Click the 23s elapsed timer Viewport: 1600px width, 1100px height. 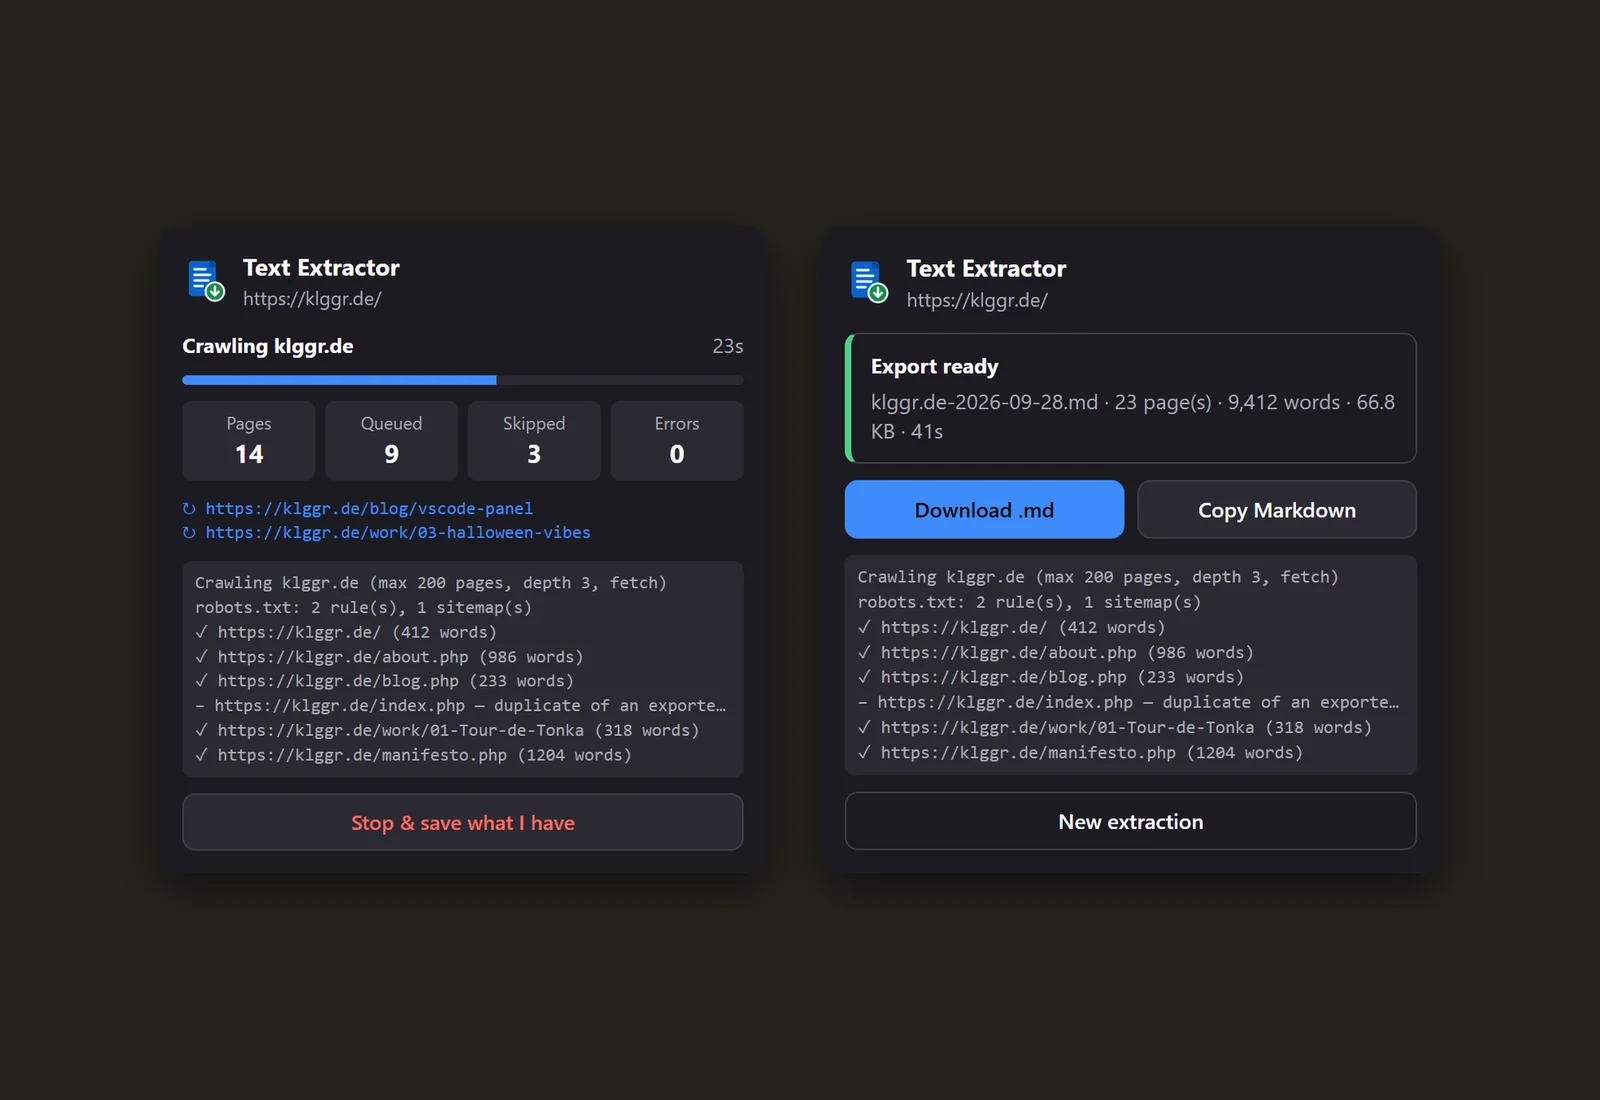pos(728,346)
